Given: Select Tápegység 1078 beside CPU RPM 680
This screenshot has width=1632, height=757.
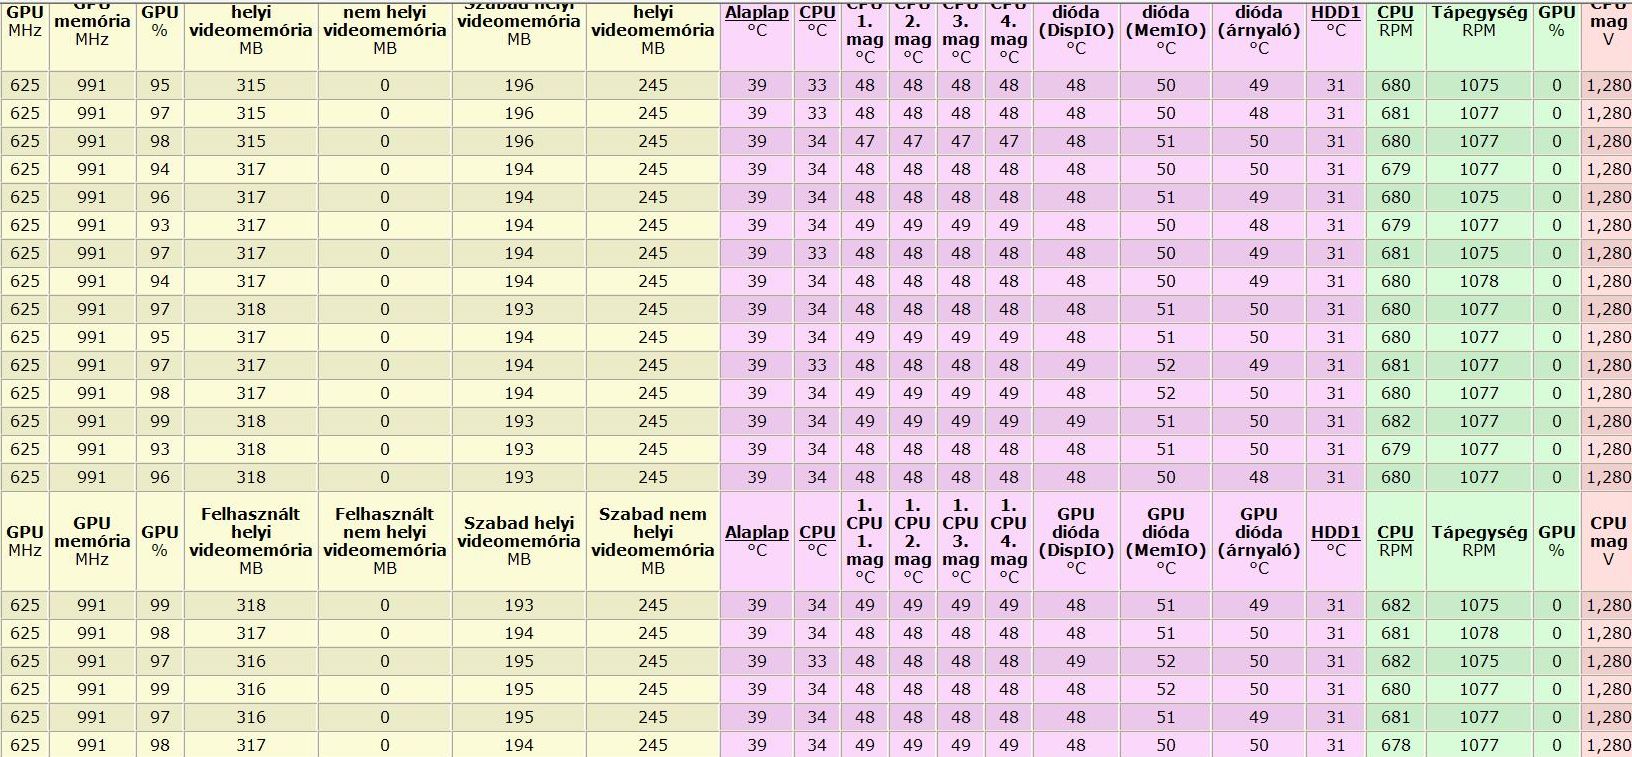Looking at the screenshot, I should click(1479, 281).
